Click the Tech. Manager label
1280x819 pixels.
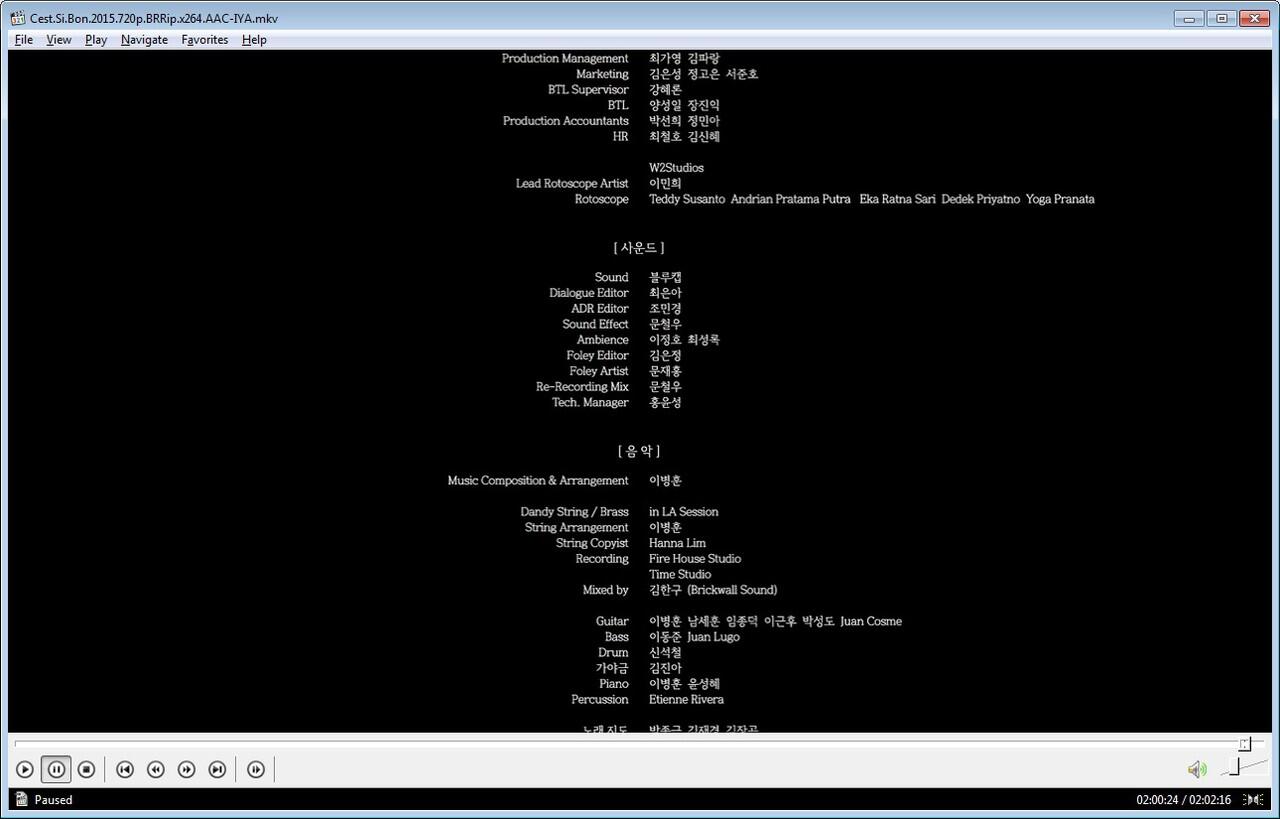point(590,403)
